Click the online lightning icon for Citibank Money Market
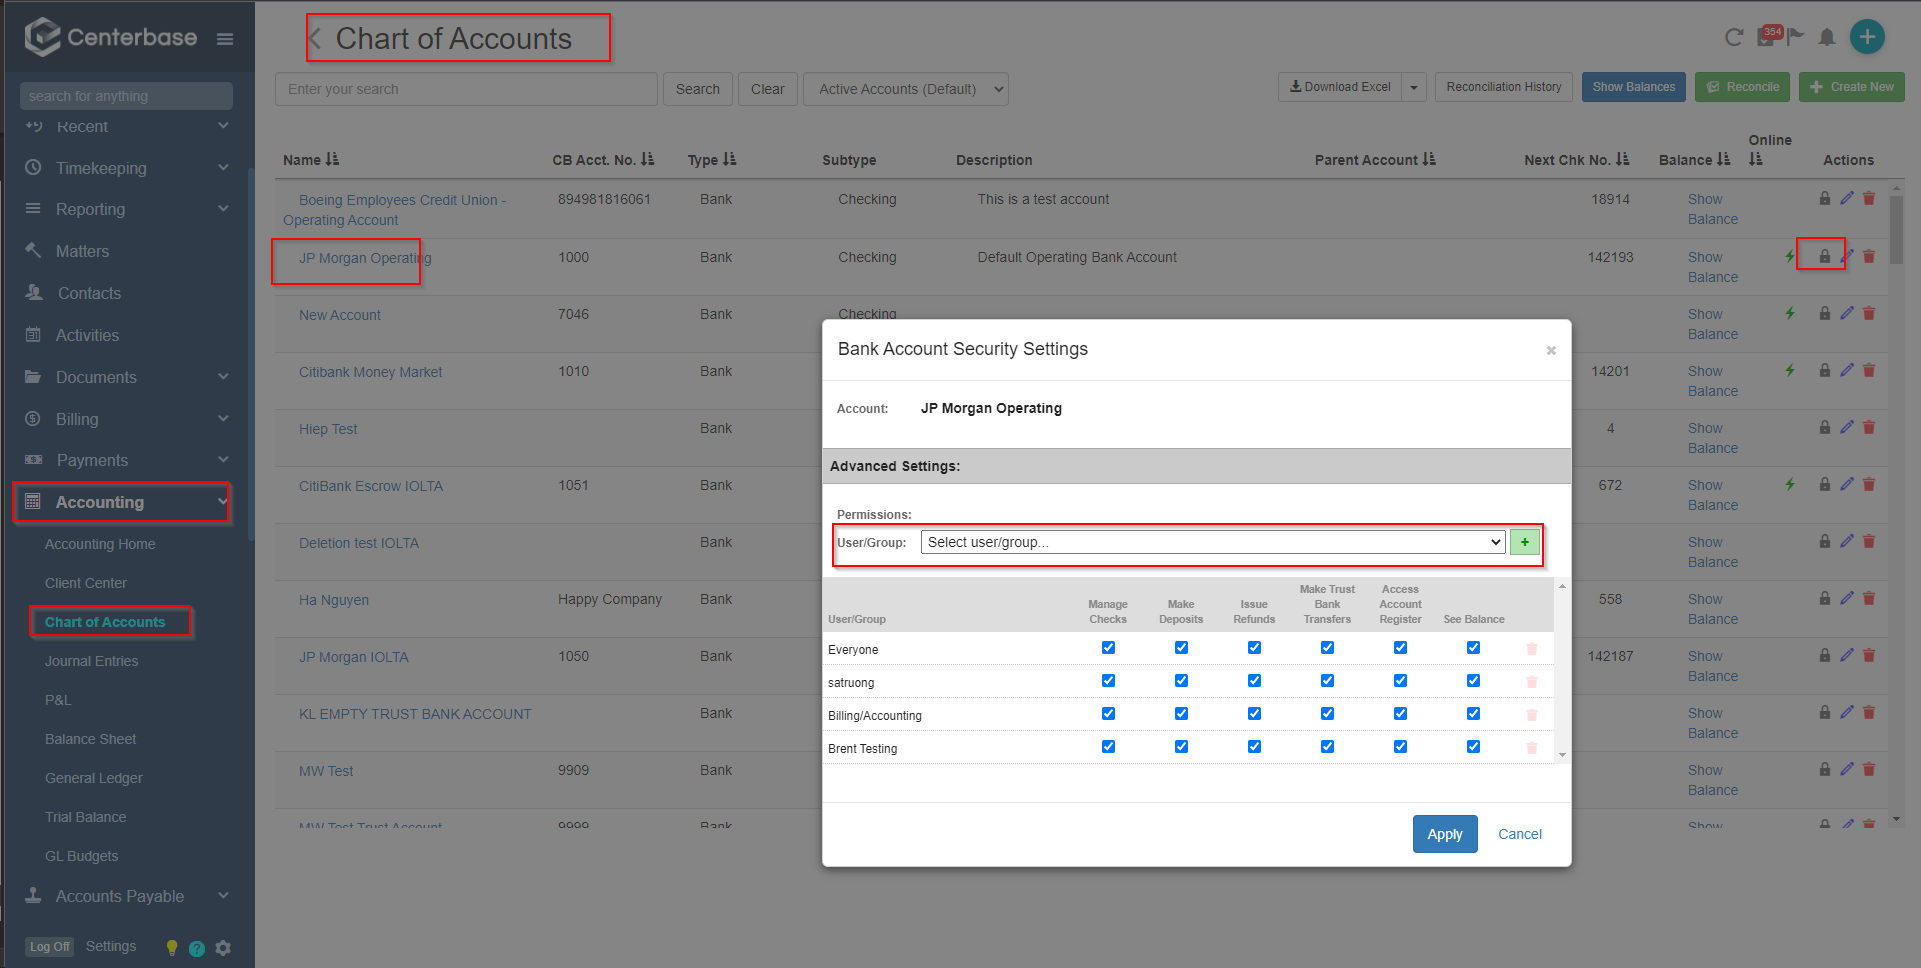 click(x=1790, y=370)
